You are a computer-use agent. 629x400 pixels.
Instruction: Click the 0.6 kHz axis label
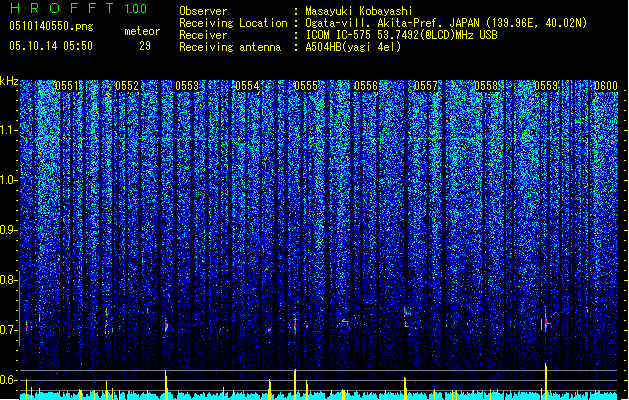8,380
